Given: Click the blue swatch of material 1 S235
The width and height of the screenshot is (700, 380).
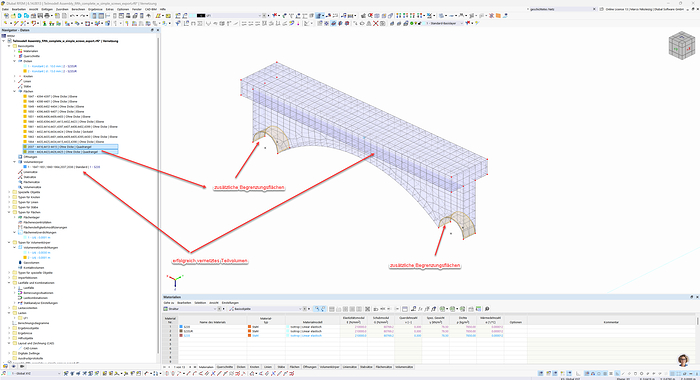Looking at the screenshot, I should (181, 327).
